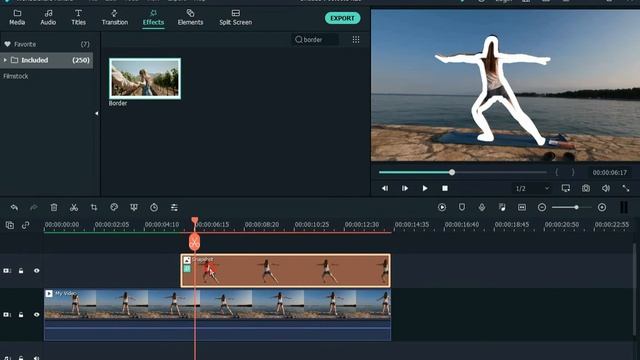640x360 pixels.
Task: Click the EXPORT button
Action: pos(342,18)
